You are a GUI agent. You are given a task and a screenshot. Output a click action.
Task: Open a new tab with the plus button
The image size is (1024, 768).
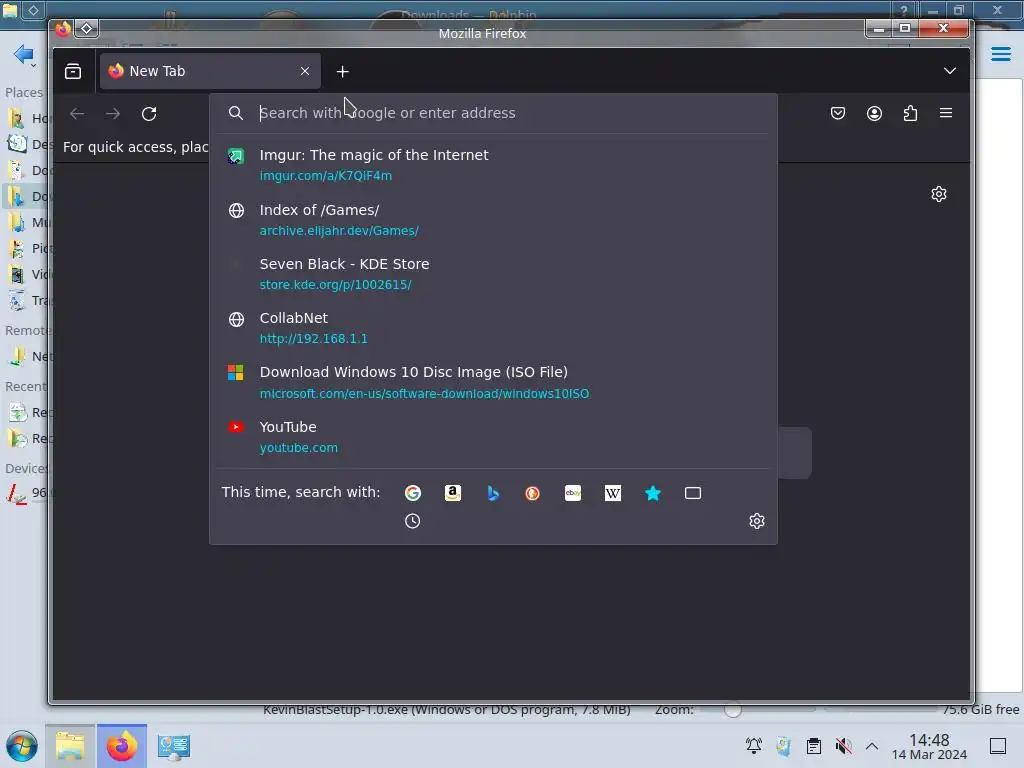click(x=342, y=71)
